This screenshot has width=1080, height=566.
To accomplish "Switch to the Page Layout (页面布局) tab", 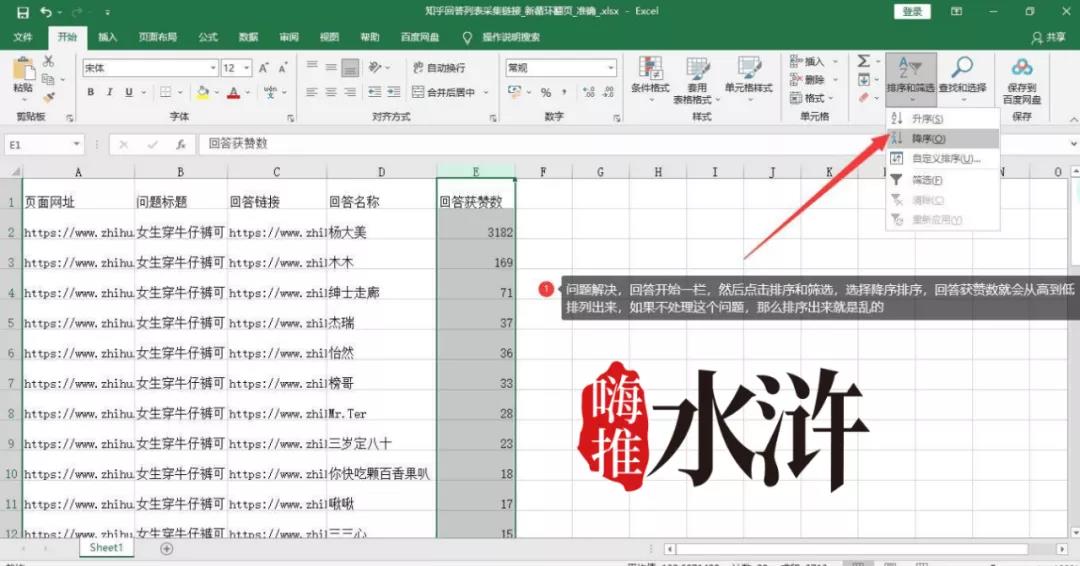I will (158, 37).
